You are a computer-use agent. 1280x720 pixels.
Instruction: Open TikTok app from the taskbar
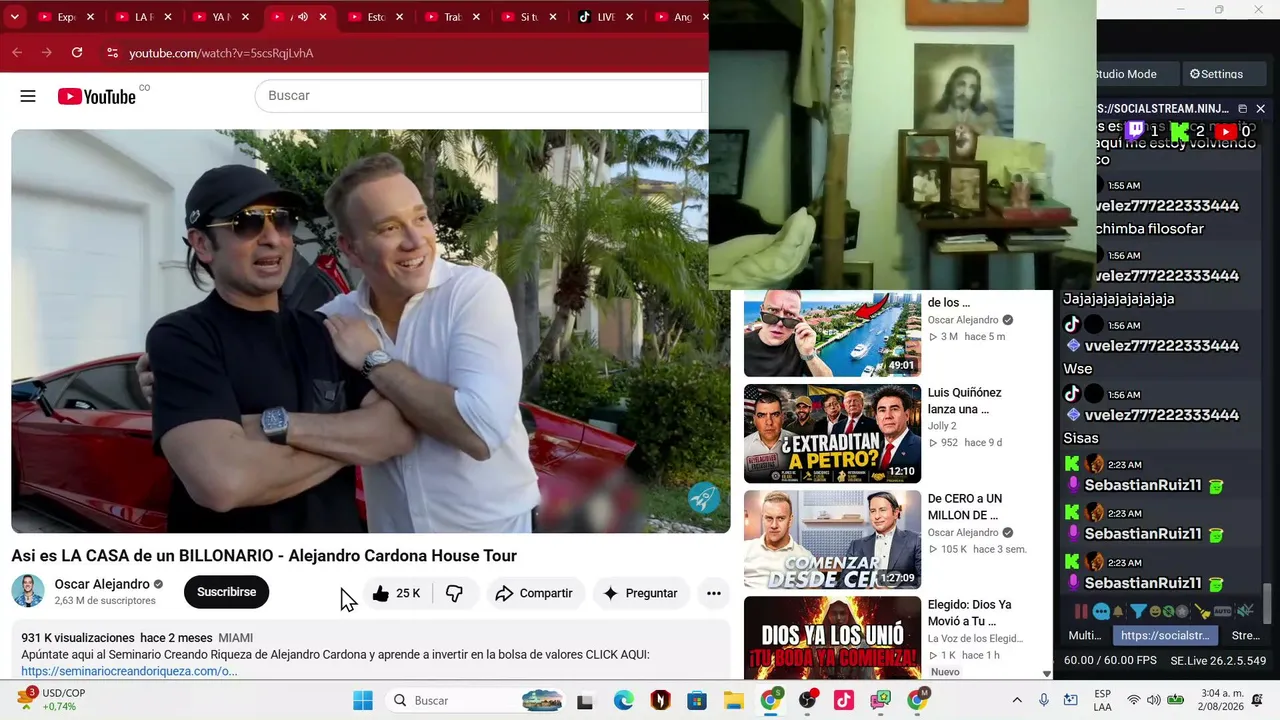pos(844,700)
